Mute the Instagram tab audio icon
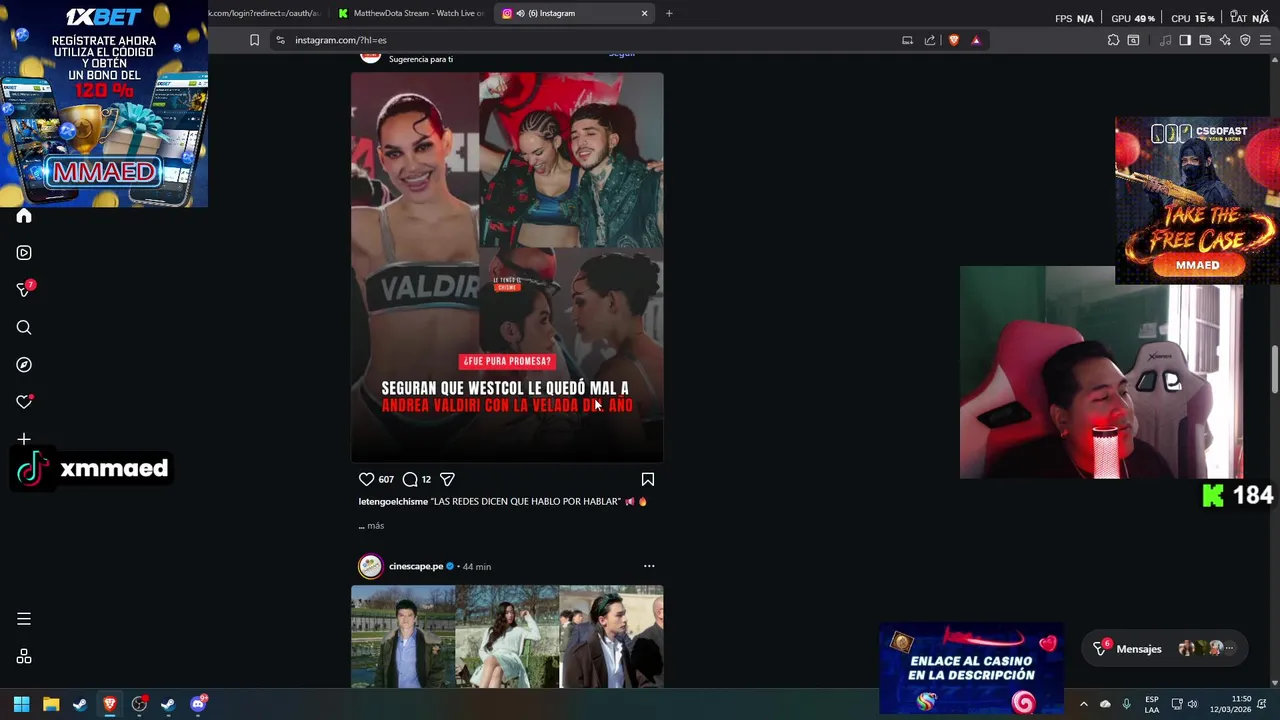This screenshot has height=720, width=1280. point(520,13)
